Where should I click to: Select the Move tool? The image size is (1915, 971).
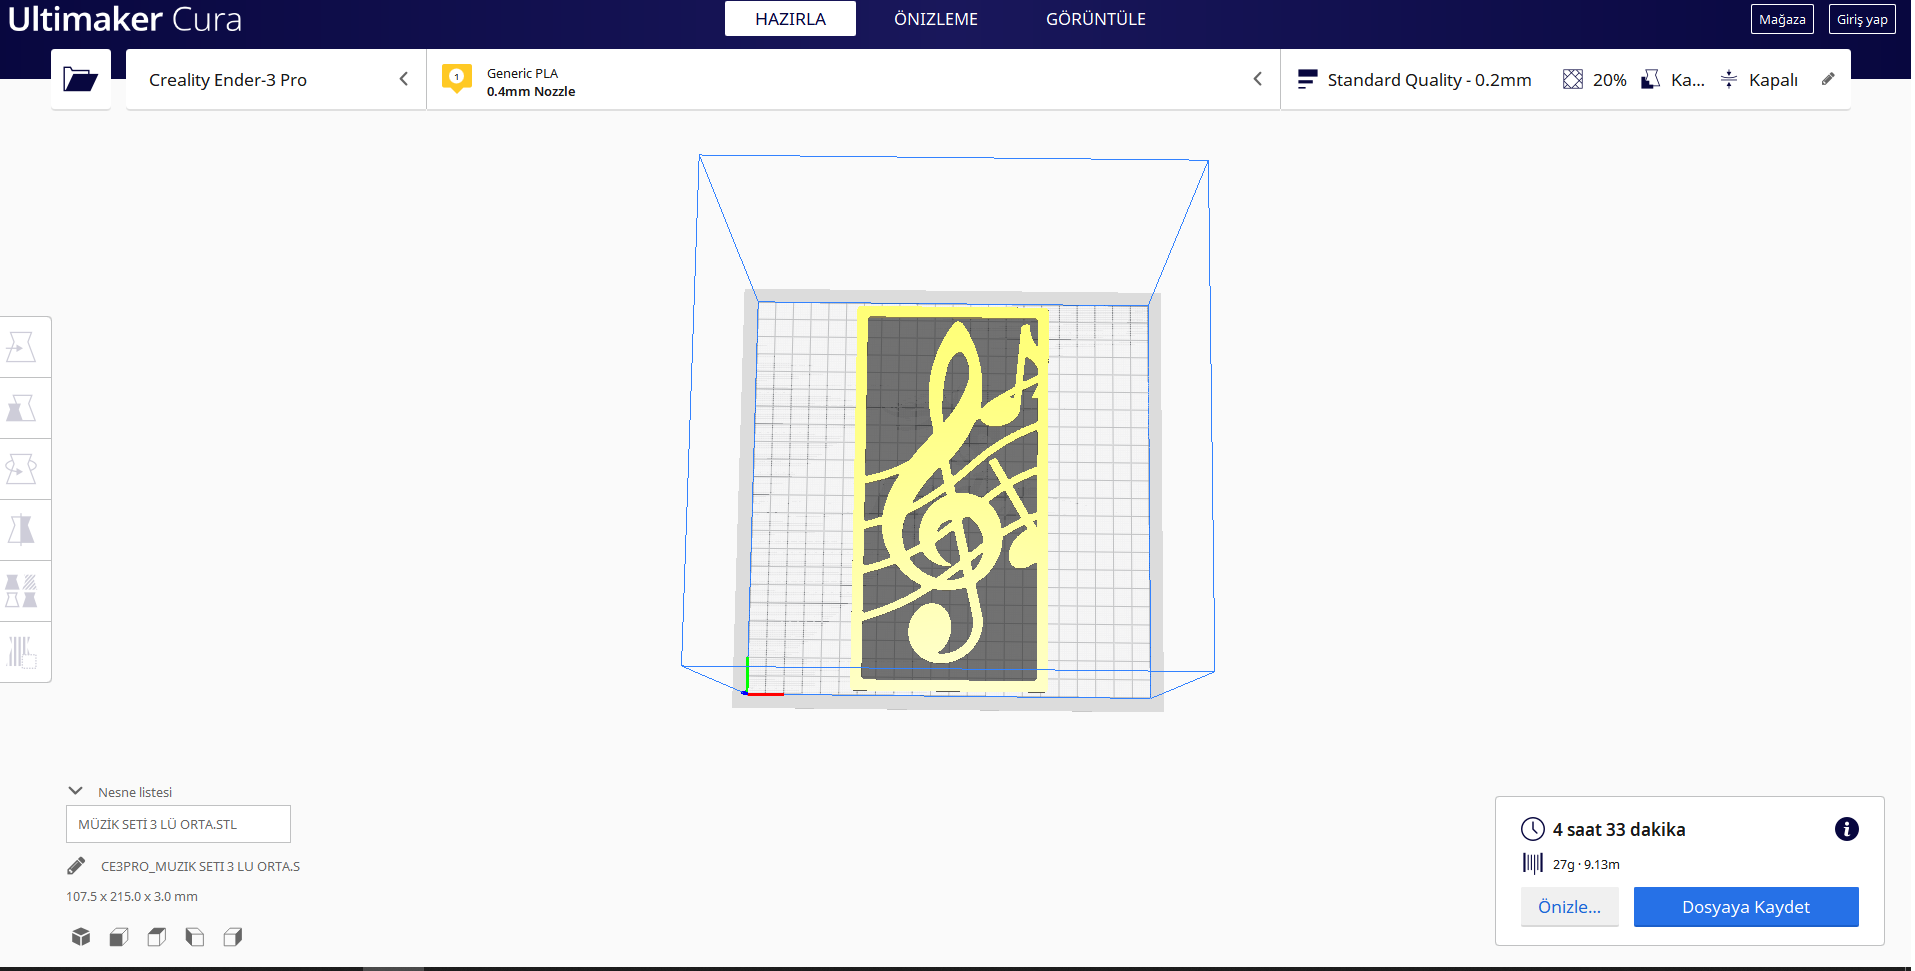point(25,346)
